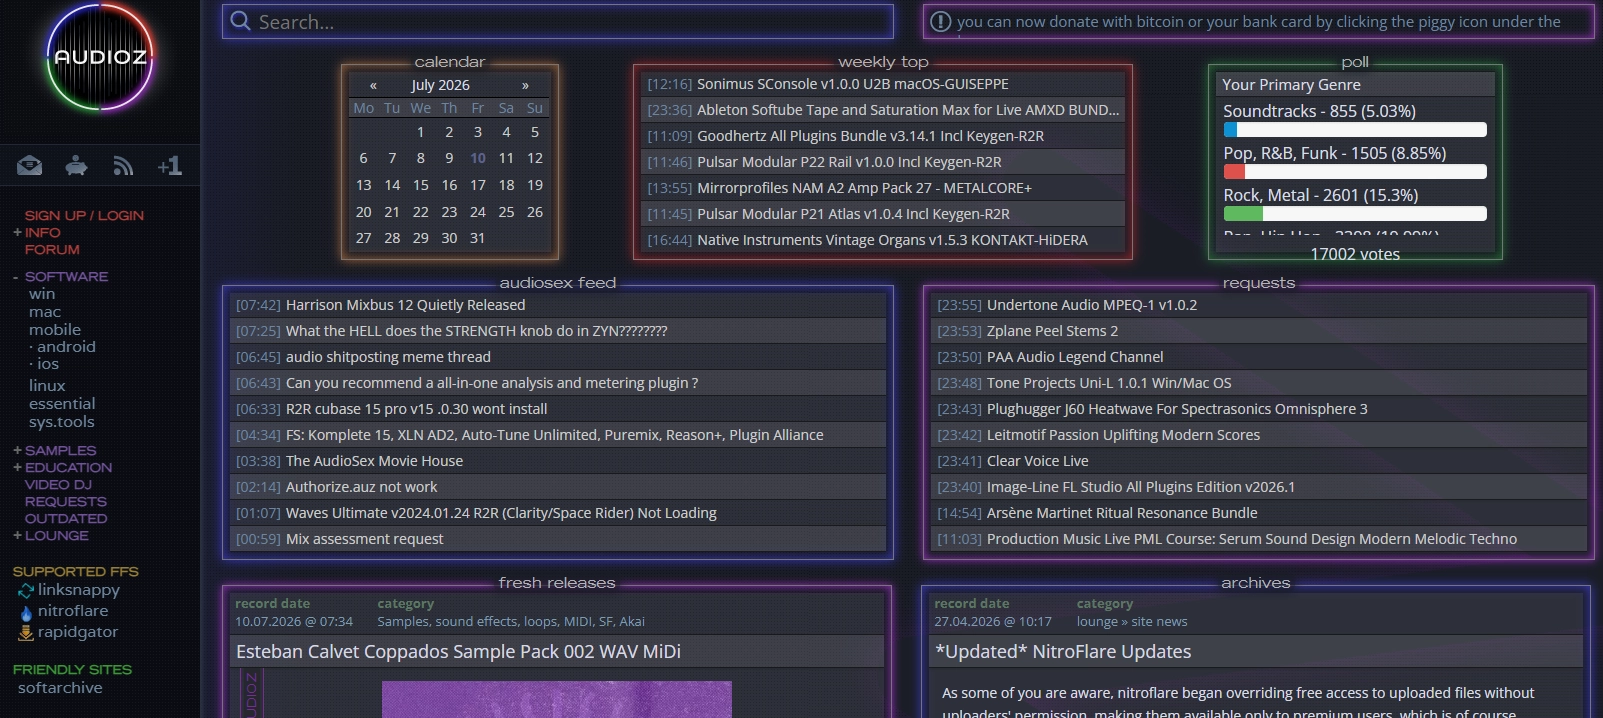
Task: Open Ableton Softube Tape and Saturation entry
Action: pos(908,110)
